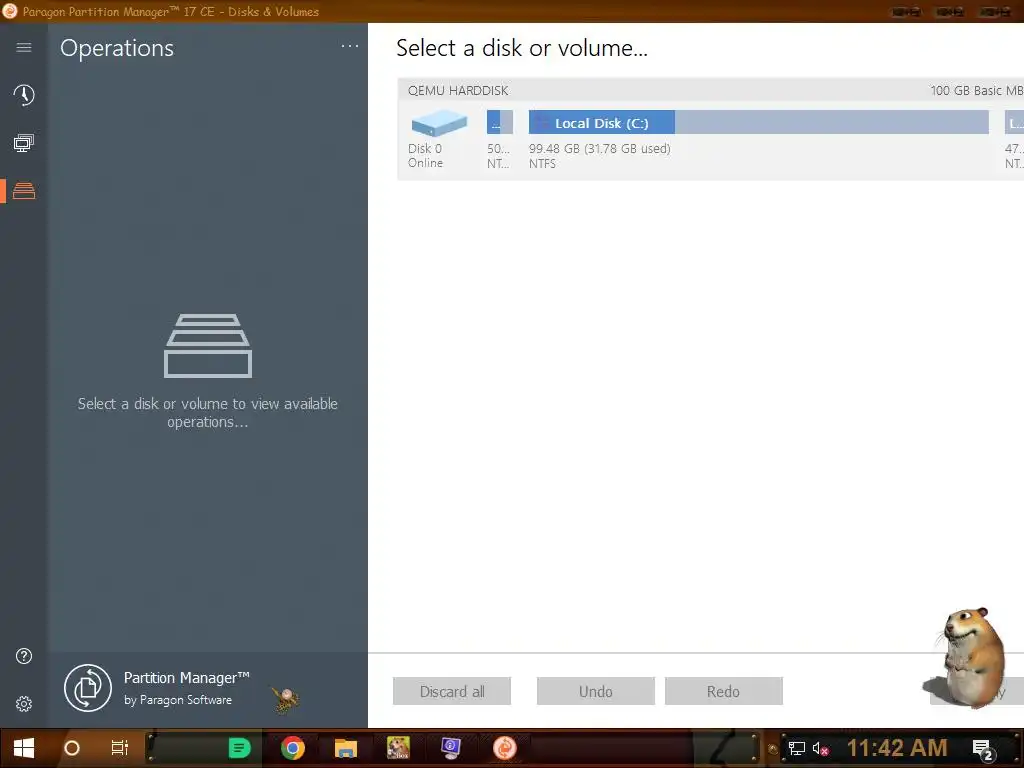The image size is (1024, 768).
Task: Click the muted volume tray icon
Action: 820,748
